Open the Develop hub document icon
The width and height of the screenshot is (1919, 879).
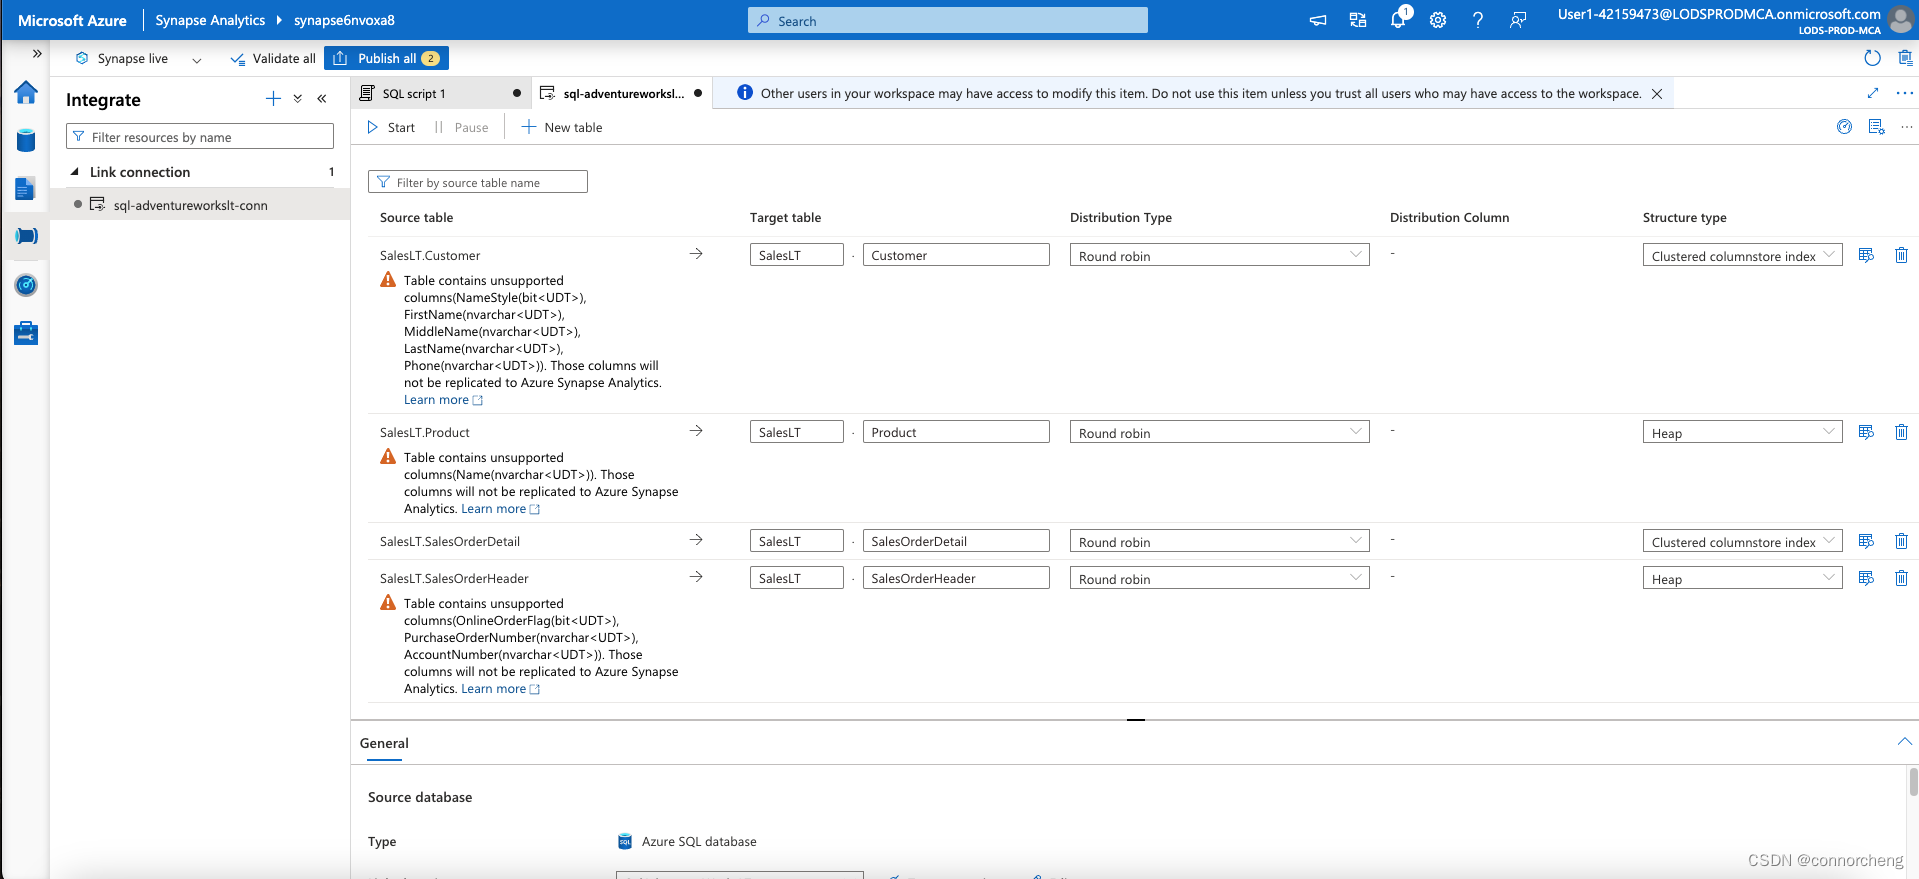26,188
